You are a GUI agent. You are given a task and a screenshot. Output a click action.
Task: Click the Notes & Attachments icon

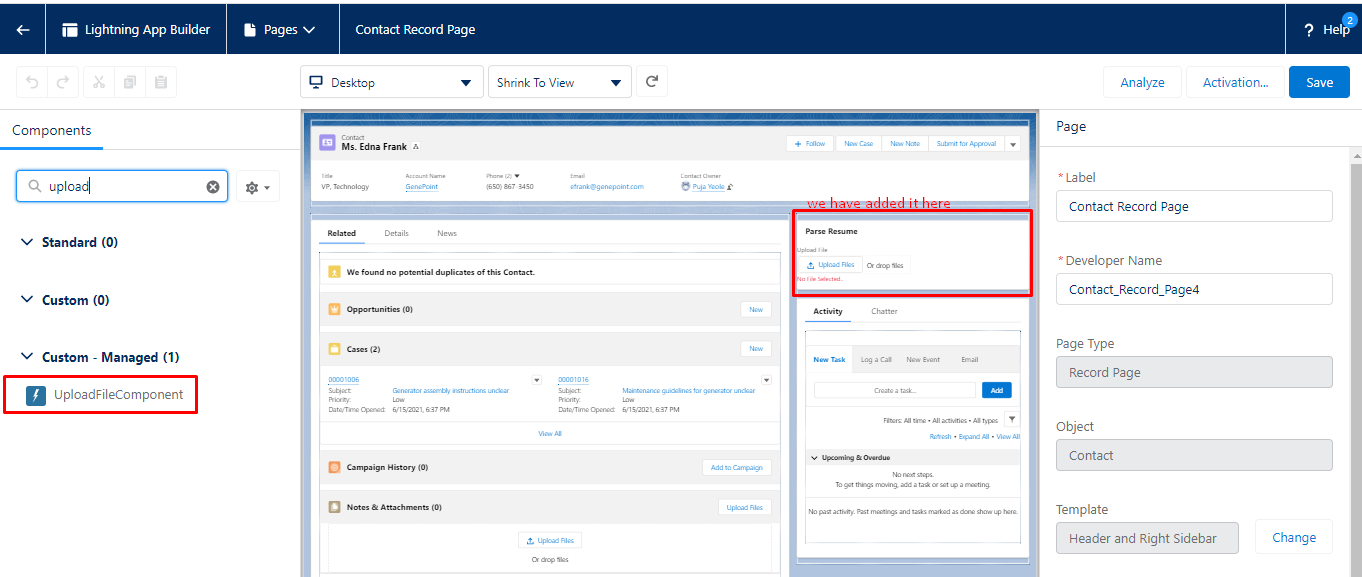click(335, 507)
